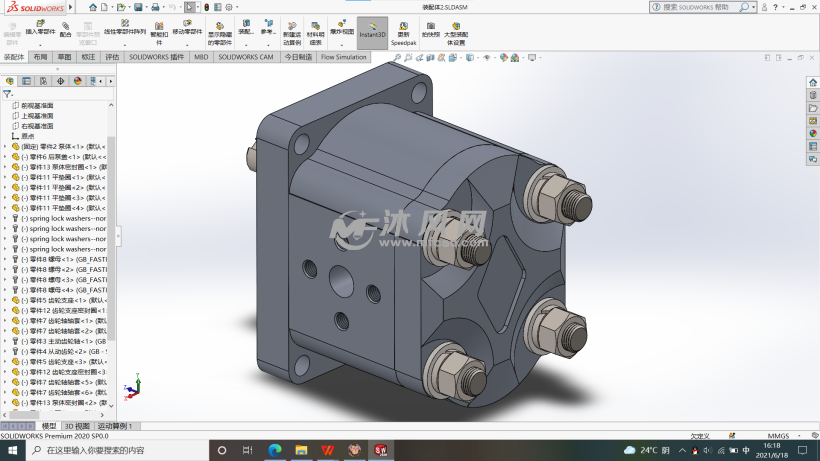Click the 运动算例 1 bottom tab
Screen dimensions: 820x461
pyautogui.click(x=114, y=426)
